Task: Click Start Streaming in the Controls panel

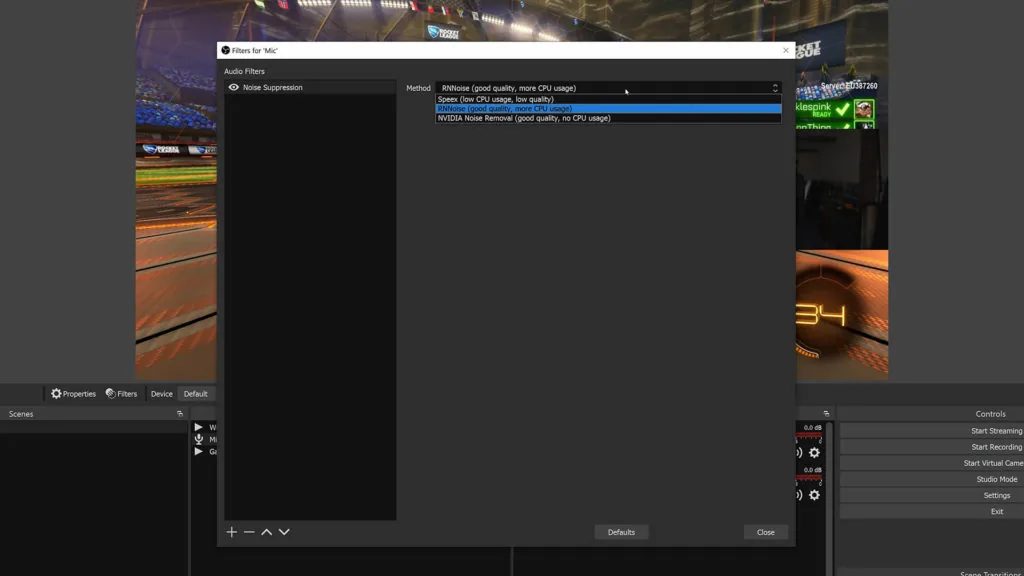Action: click(993, 430)
